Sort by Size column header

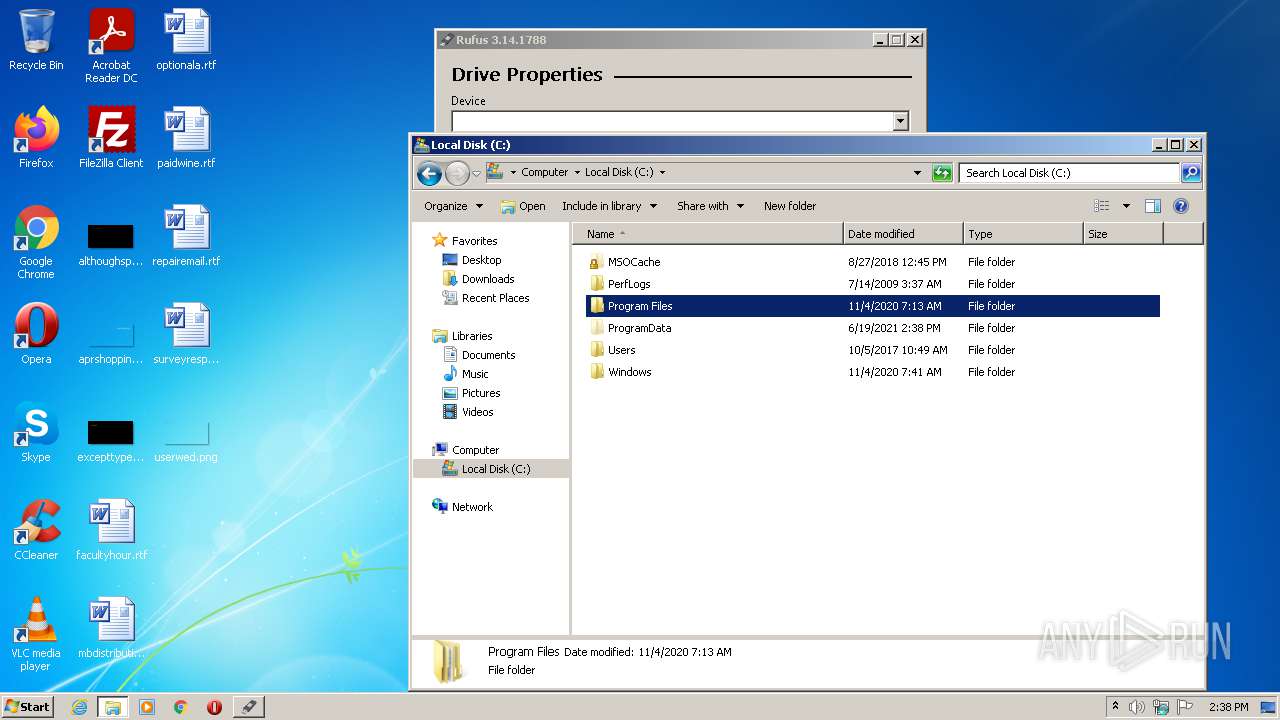(x=1123, y=234)
